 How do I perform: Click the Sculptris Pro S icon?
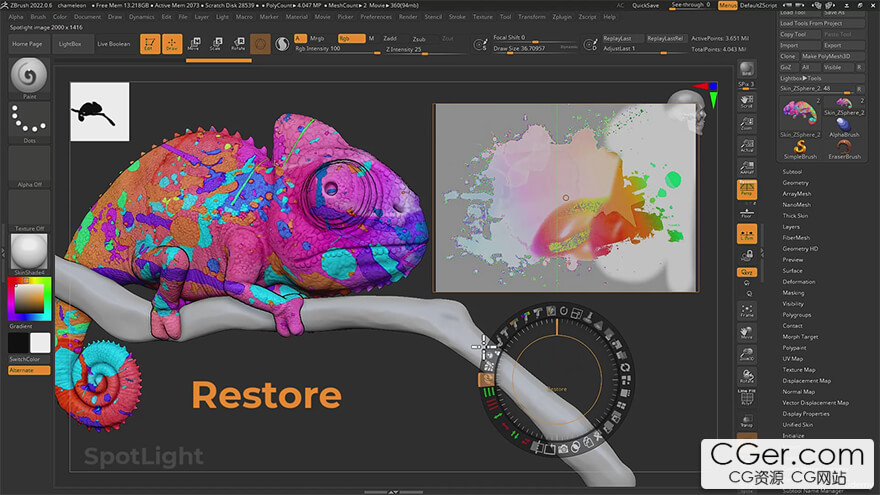pyautogui.click(x=282, y=44)
